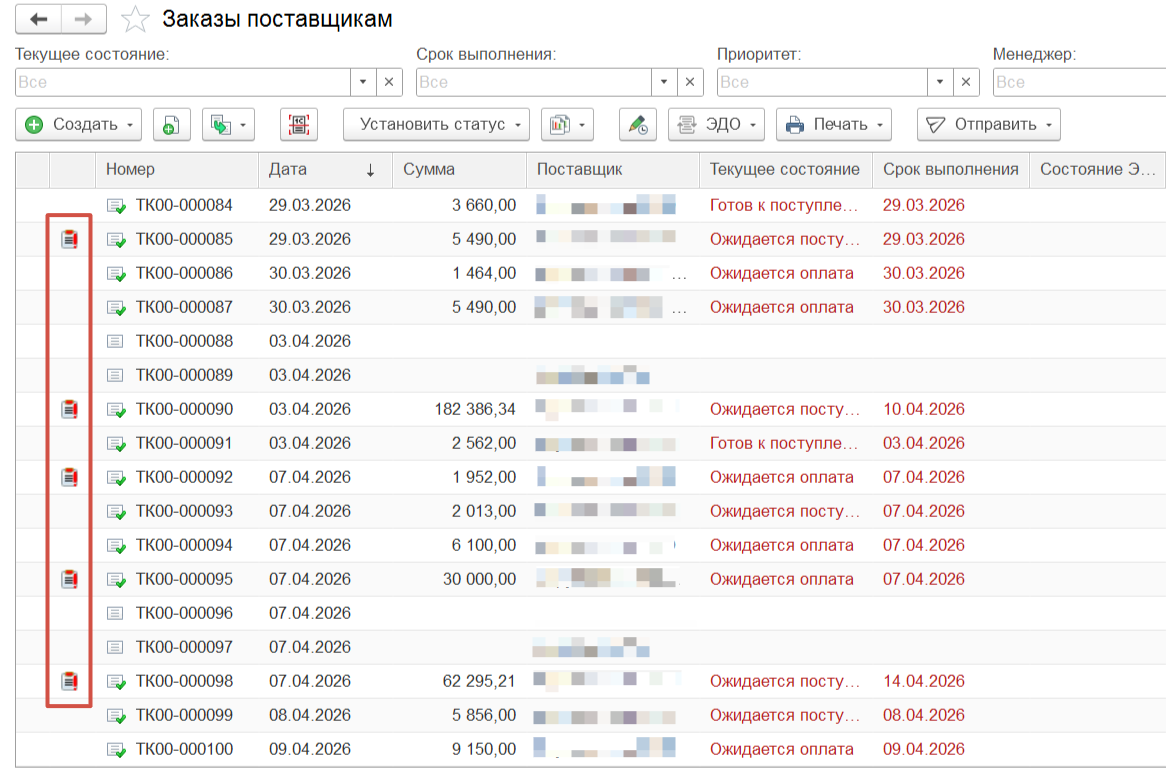
Task: Click Ожидается оплата status of ТК00-000100
Action: pos(782,749)
